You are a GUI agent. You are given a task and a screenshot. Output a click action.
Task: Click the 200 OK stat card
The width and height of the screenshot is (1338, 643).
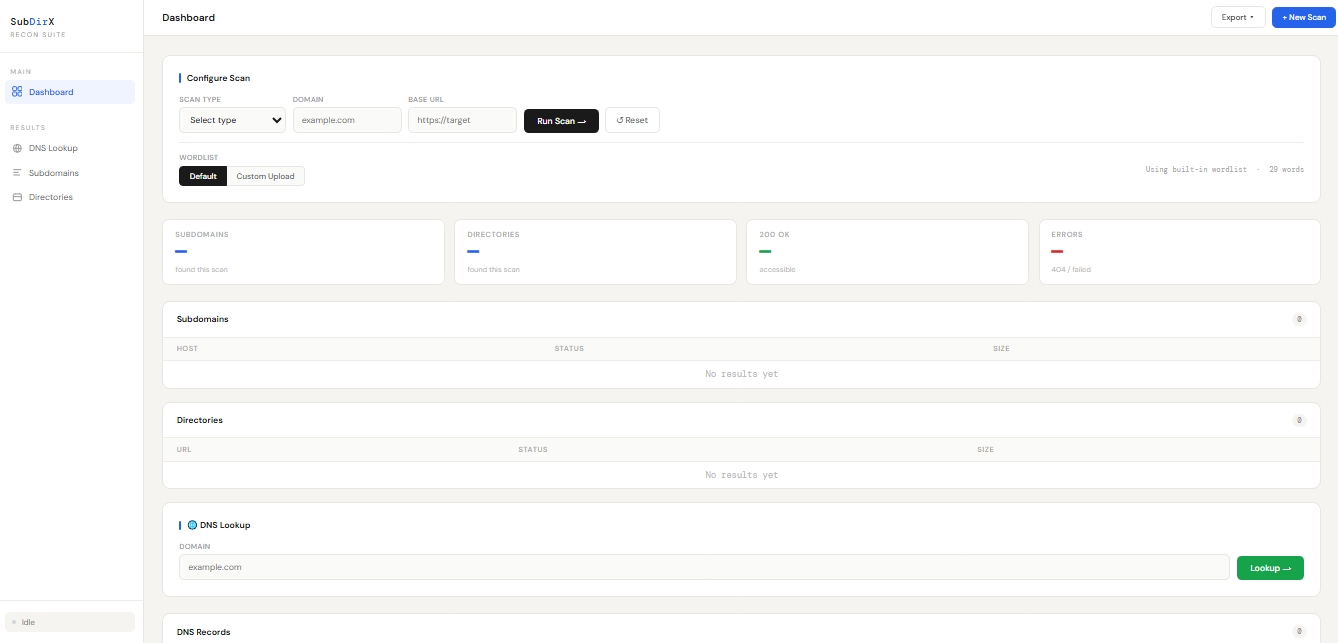click(887, 252)
